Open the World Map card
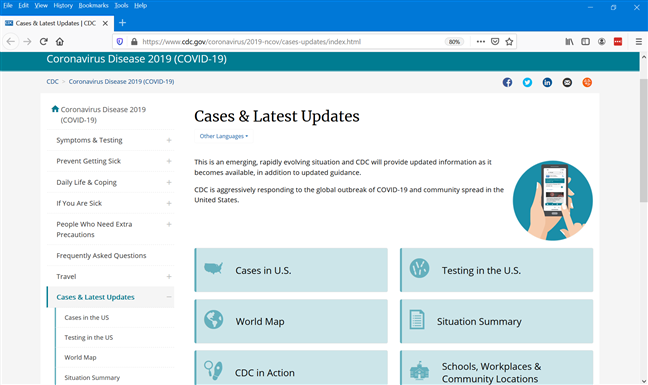Viewport: 648px width, 385px height. (x=291, y=321)
